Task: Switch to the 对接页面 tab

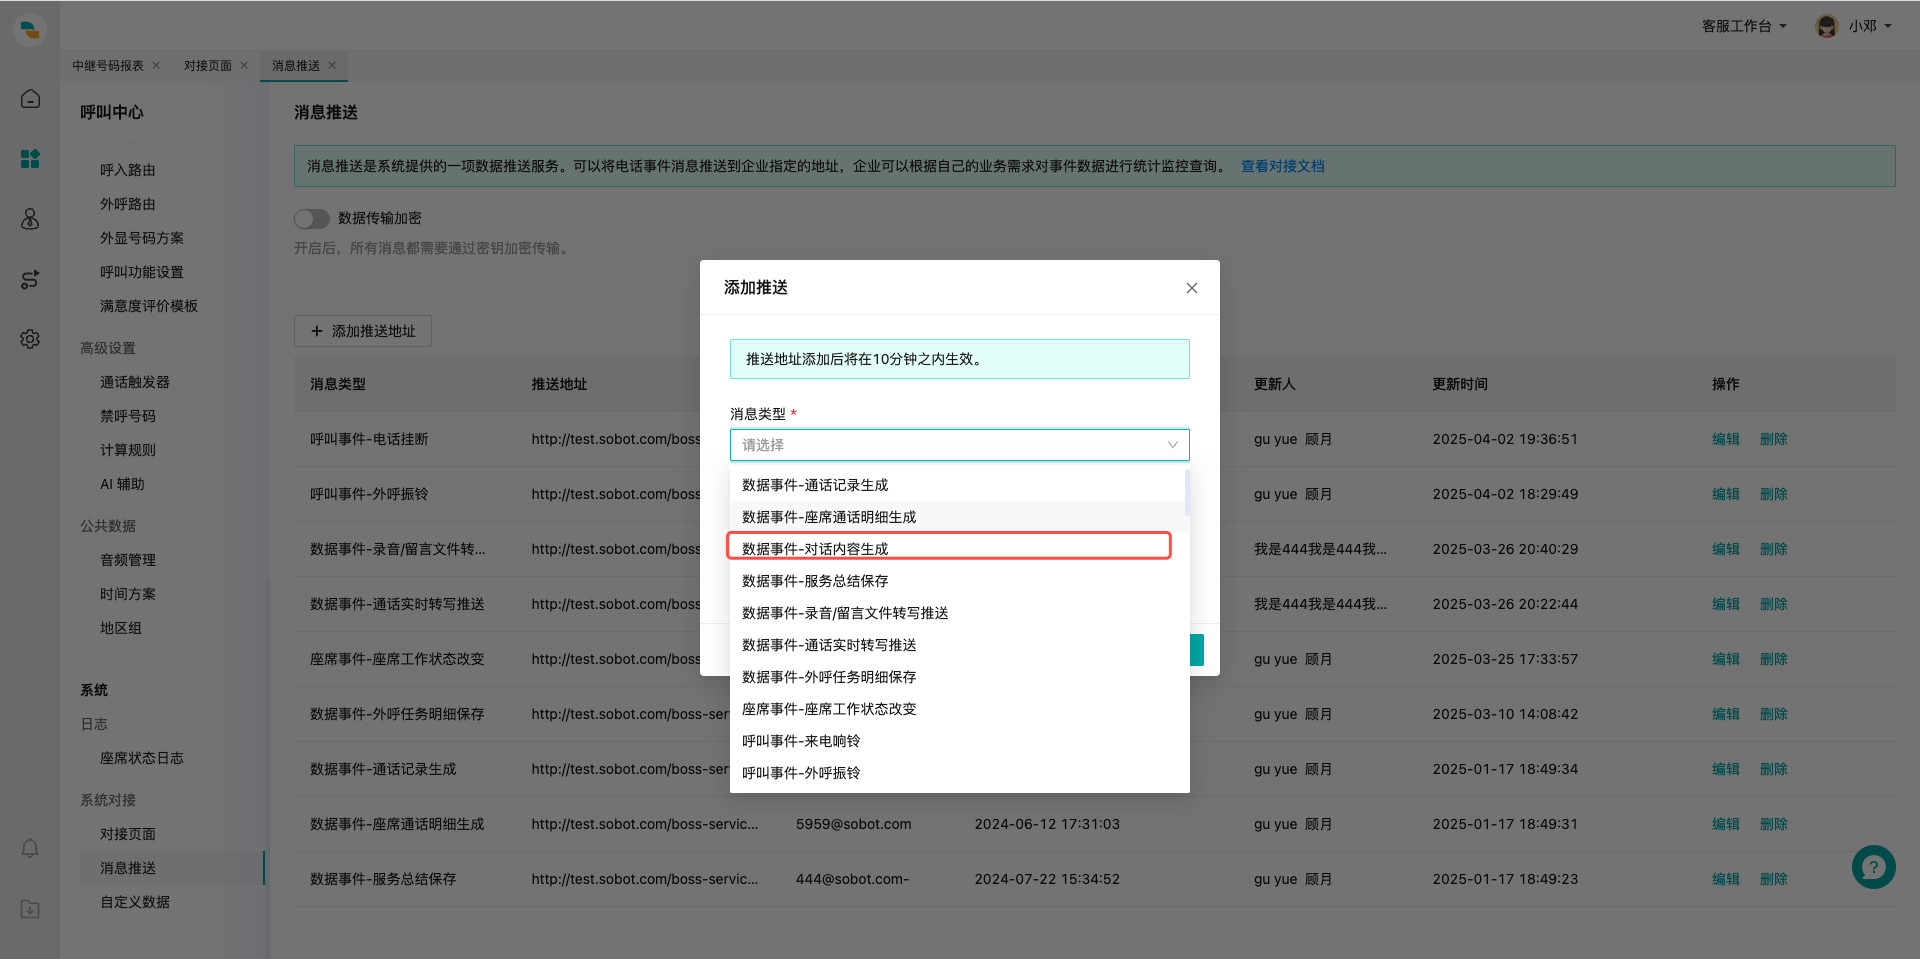Action: [207, 65]
